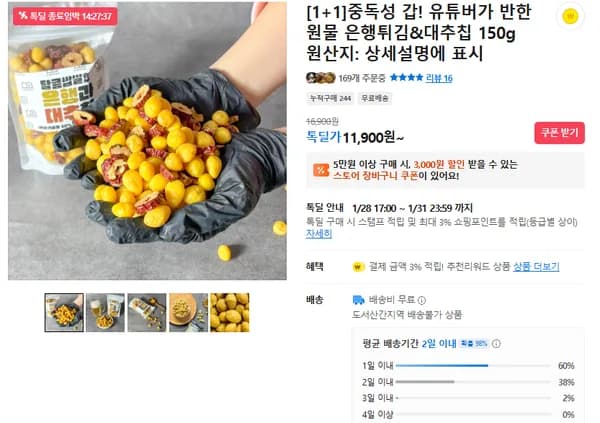Click info icon next to 배송비 무료
This screenshot has height=423, width=600.
click(422, 300)
